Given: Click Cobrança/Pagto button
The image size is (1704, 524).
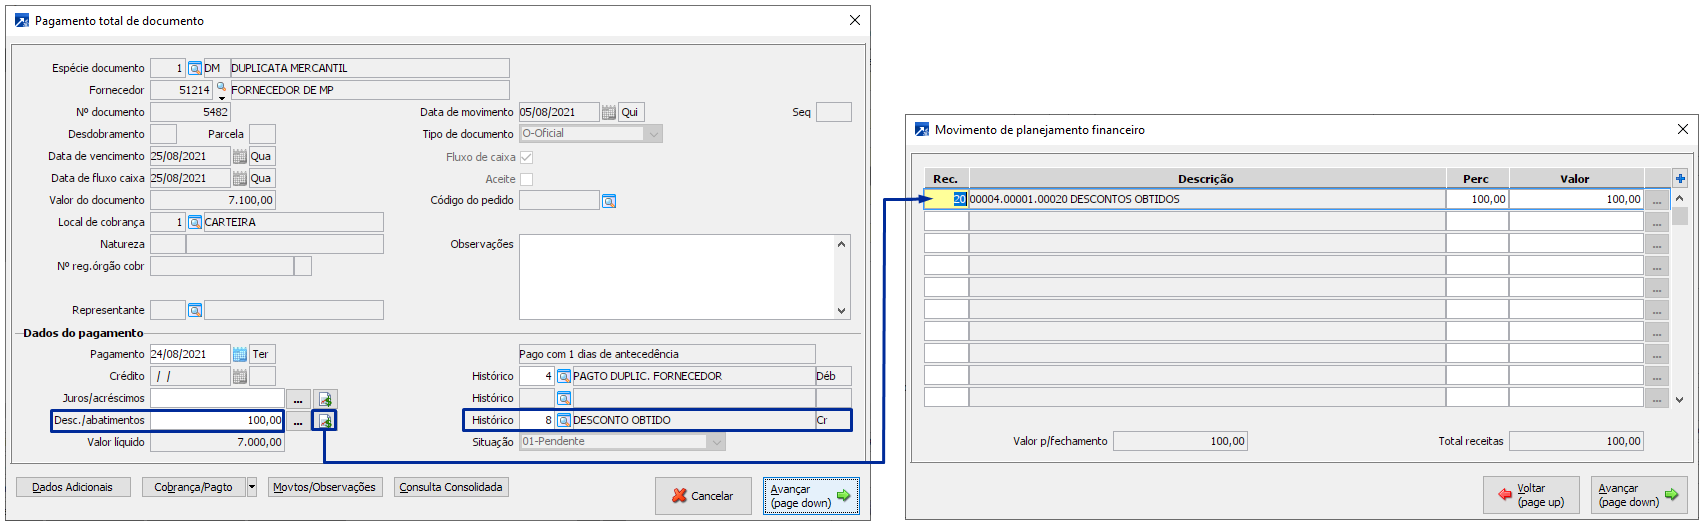Looking at the screenshot, I should [x=194, y=487].
